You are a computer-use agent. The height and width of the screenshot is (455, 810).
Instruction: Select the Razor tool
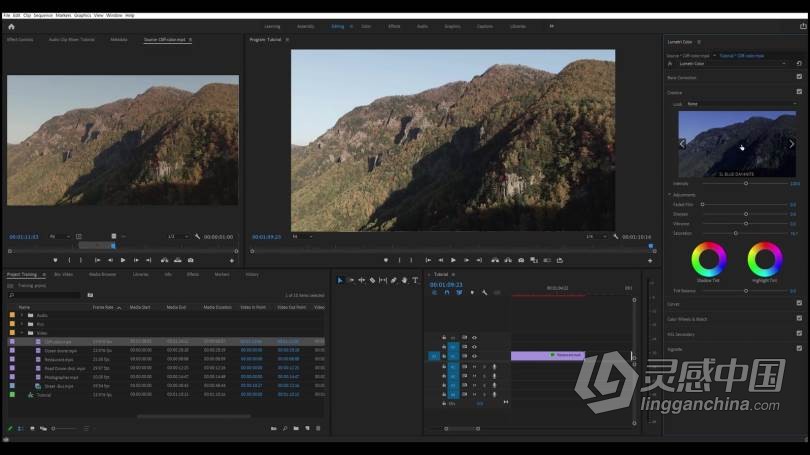(372, 280)
